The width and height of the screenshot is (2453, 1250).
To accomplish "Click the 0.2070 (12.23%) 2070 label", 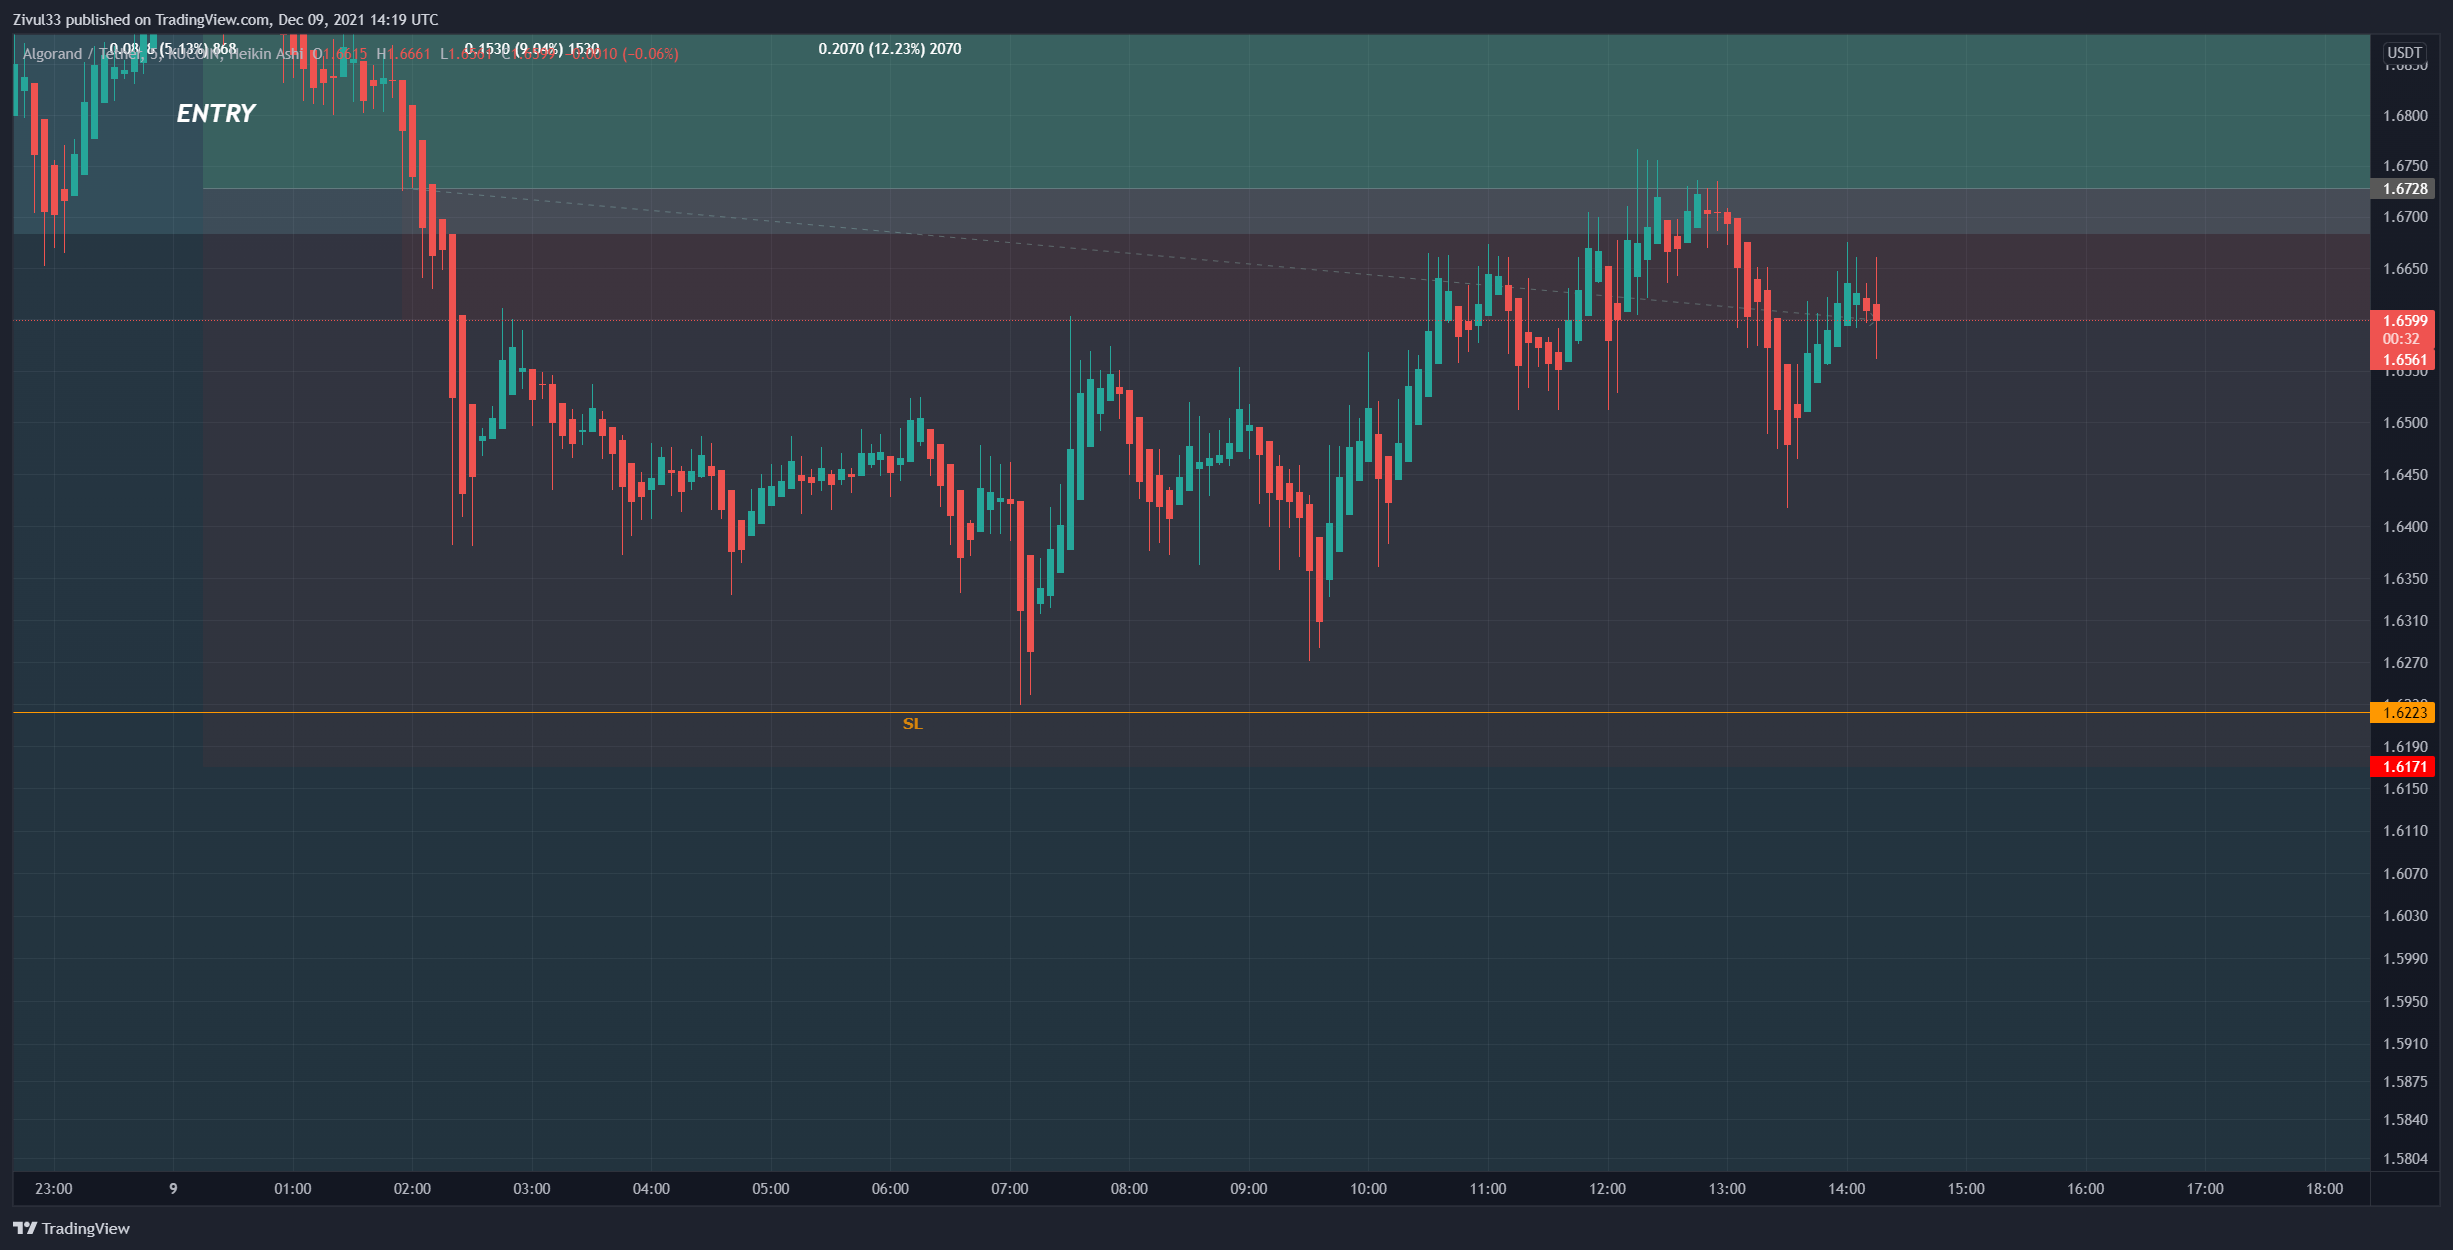I will 890,49.
